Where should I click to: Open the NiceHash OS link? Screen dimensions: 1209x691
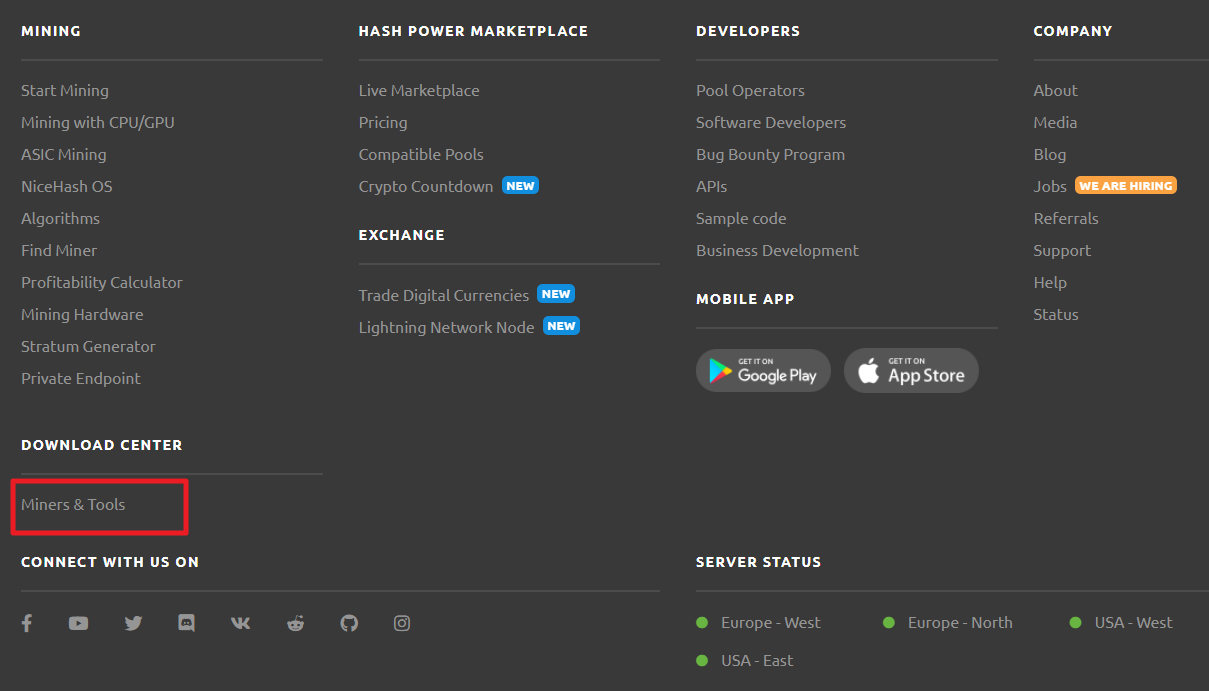[x=67, y=186]
